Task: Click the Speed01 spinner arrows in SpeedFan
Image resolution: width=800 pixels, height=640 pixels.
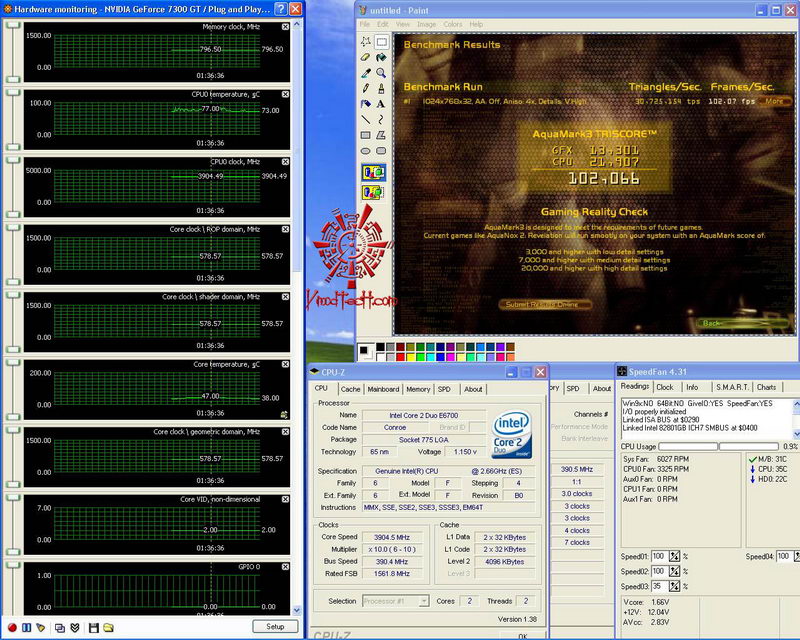Action: click(674, 556)
